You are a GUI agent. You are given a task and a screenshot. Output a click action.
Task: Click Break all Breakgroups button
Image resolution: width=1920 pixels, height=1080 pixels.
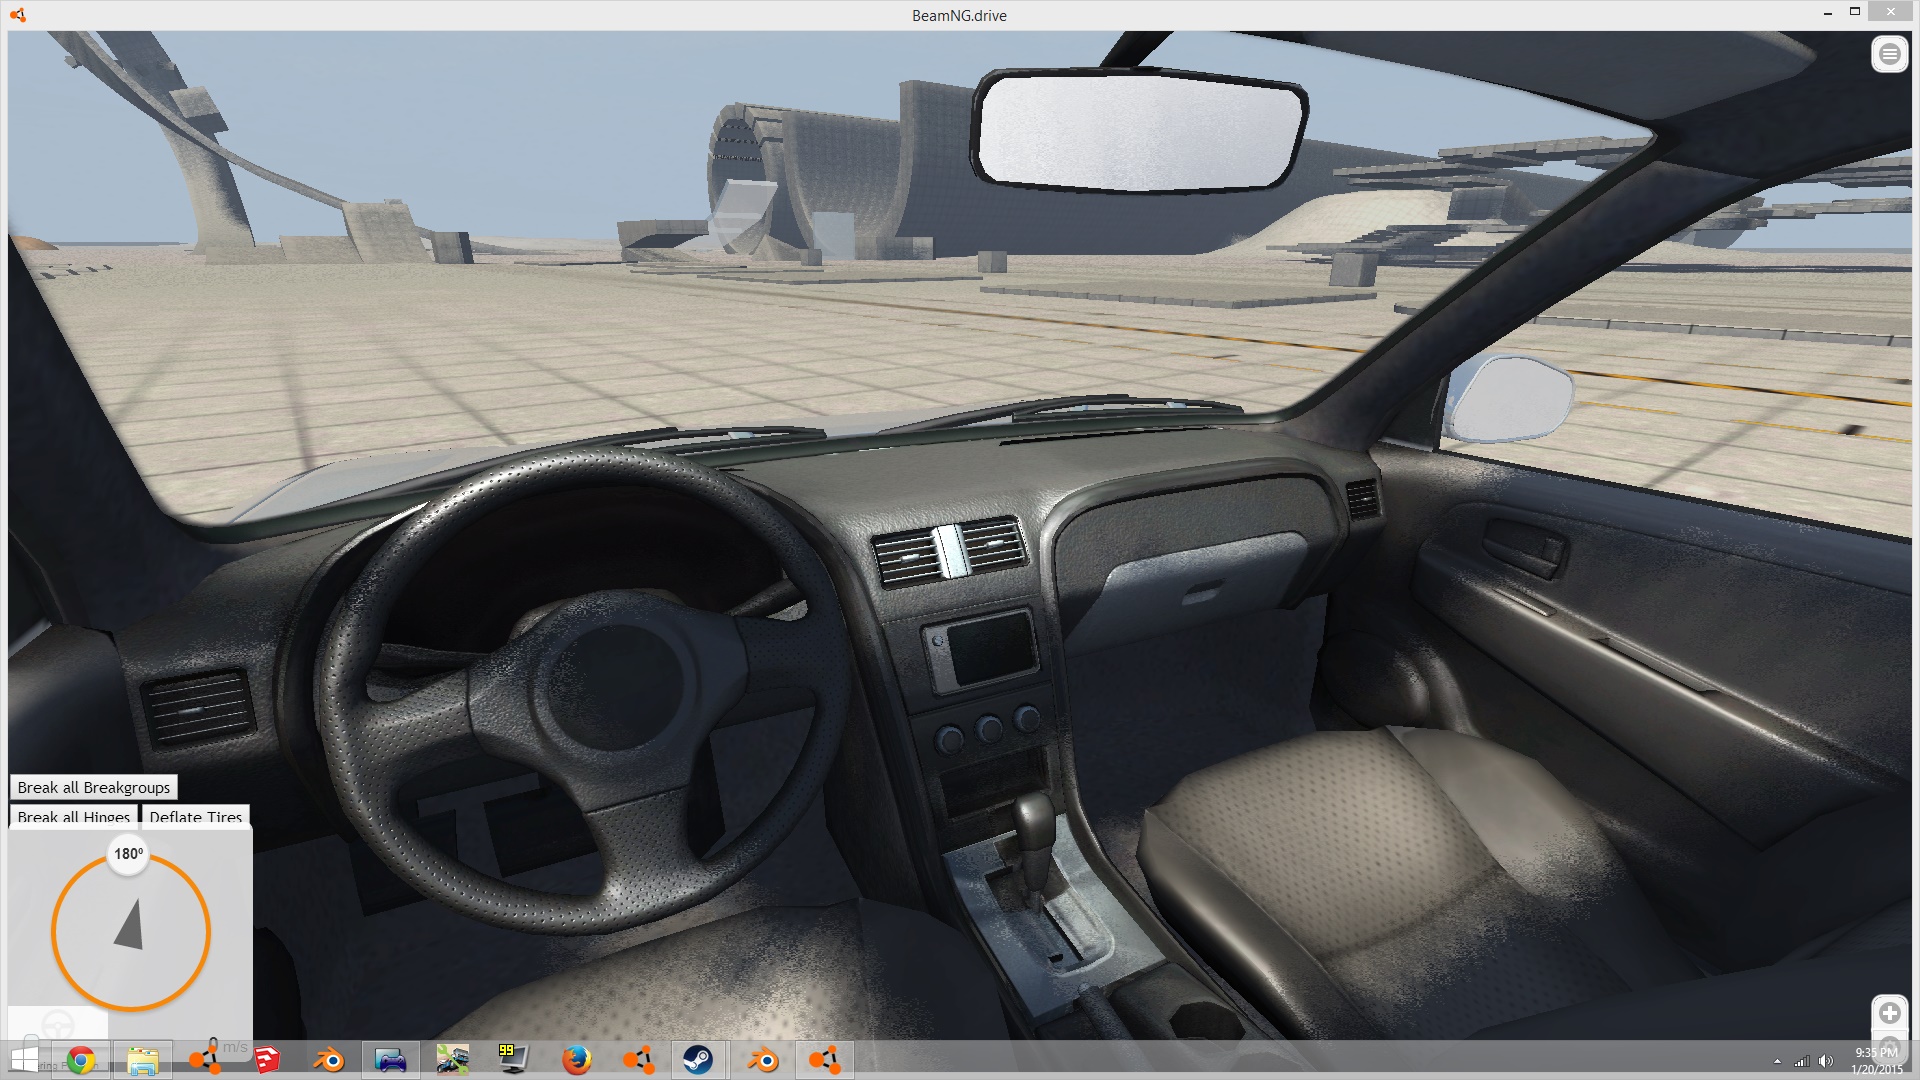[94, 787]
